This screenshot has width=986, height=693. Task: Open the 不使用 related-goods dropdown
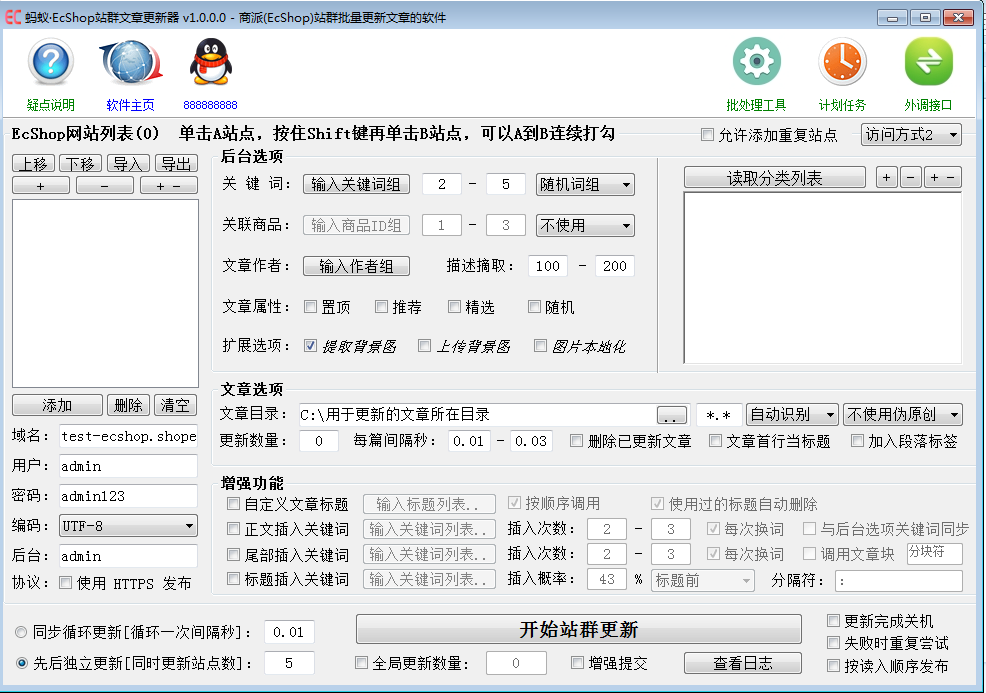click(x=585, y=226)
